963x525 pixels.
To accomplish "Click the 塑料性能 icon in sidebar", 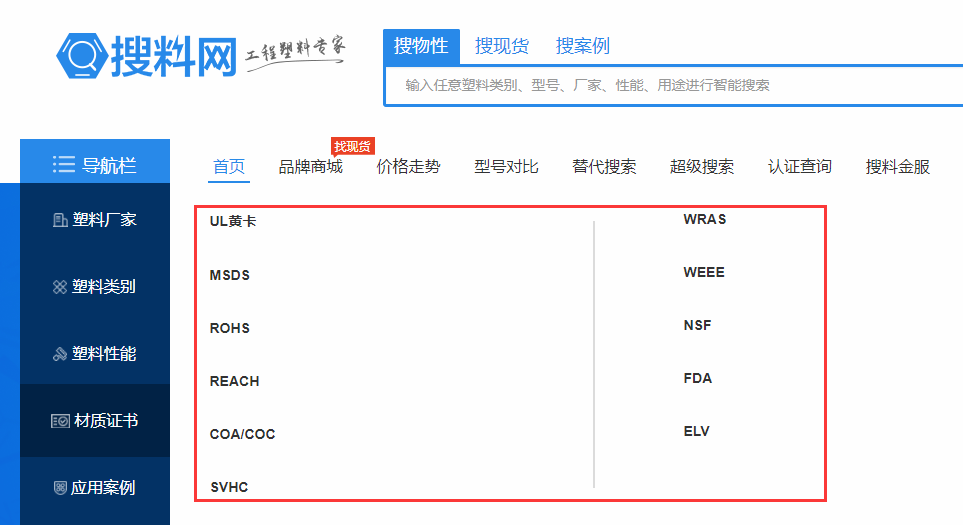I will click(x=59, y=354).
